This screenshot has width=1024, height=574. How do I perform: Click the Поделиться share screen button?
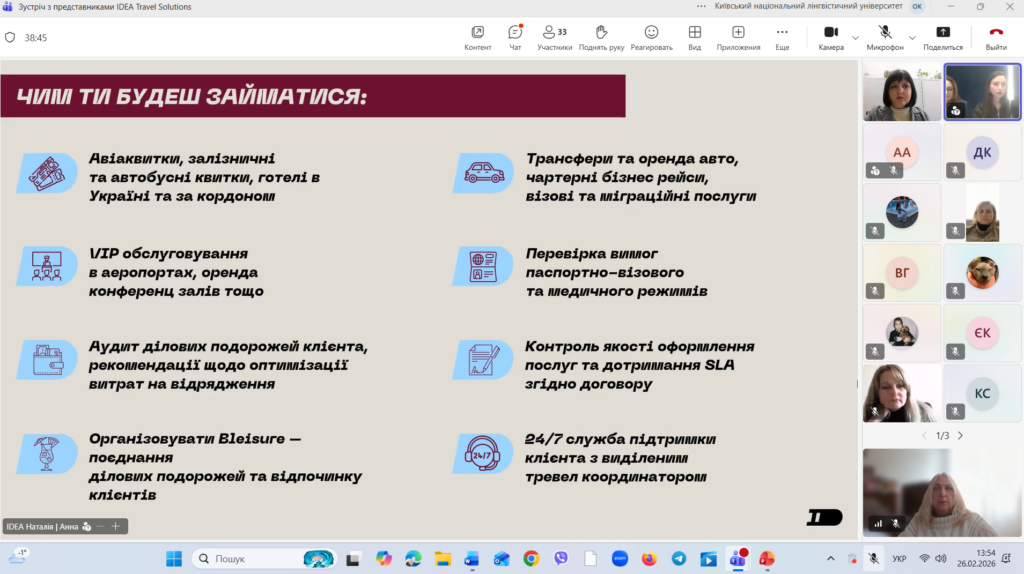coord(943,37)
